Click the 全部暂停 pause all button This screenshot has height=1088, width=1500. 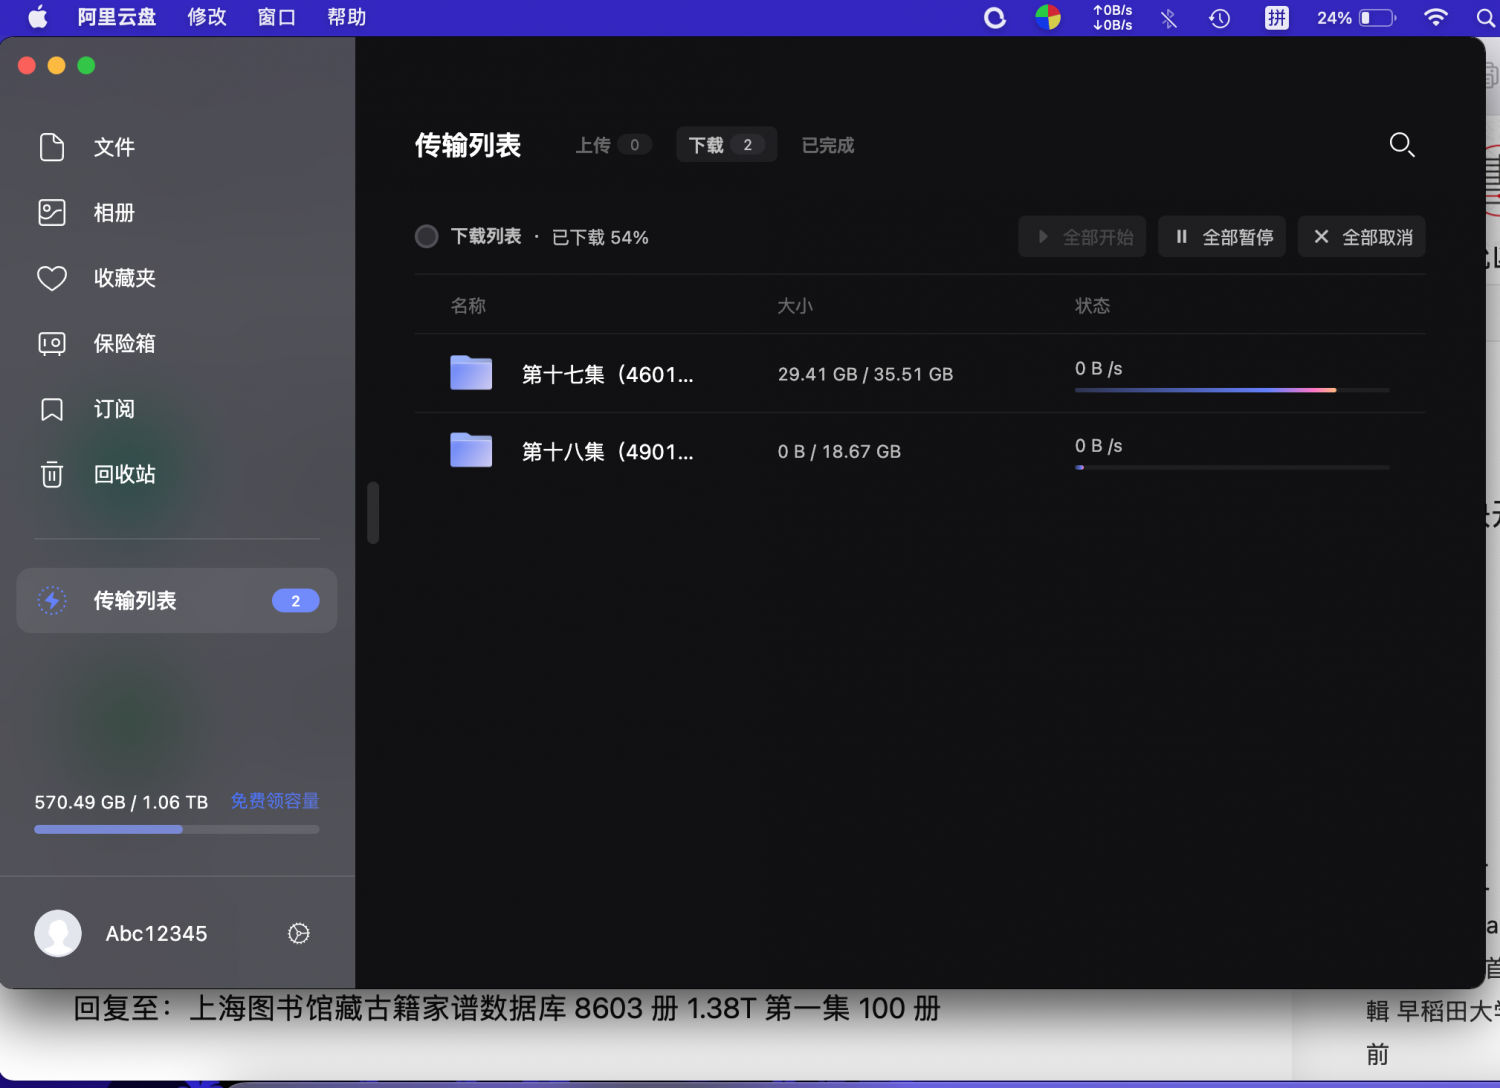point(1222,237)
